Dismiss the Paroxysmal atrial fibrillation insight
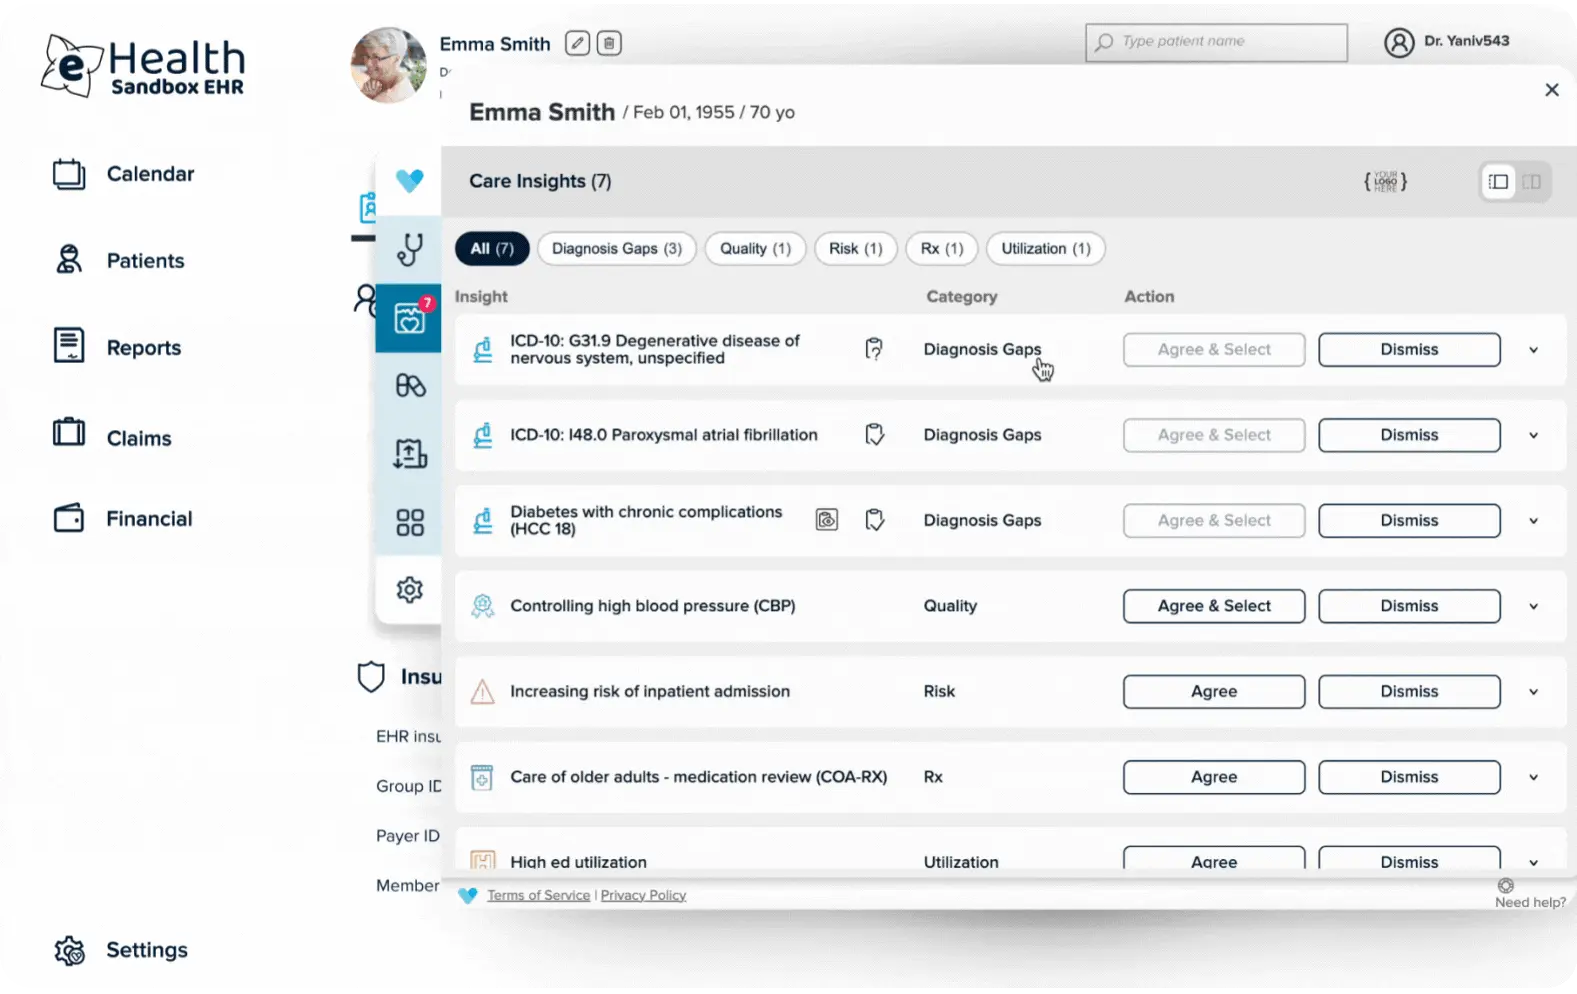This screenshot has height=994, width=1577. pos(1408,435)
